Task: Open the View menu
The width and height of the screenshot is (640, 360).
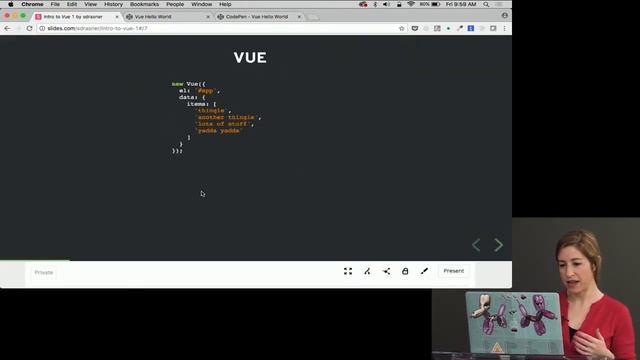Action: coord(91,4)
